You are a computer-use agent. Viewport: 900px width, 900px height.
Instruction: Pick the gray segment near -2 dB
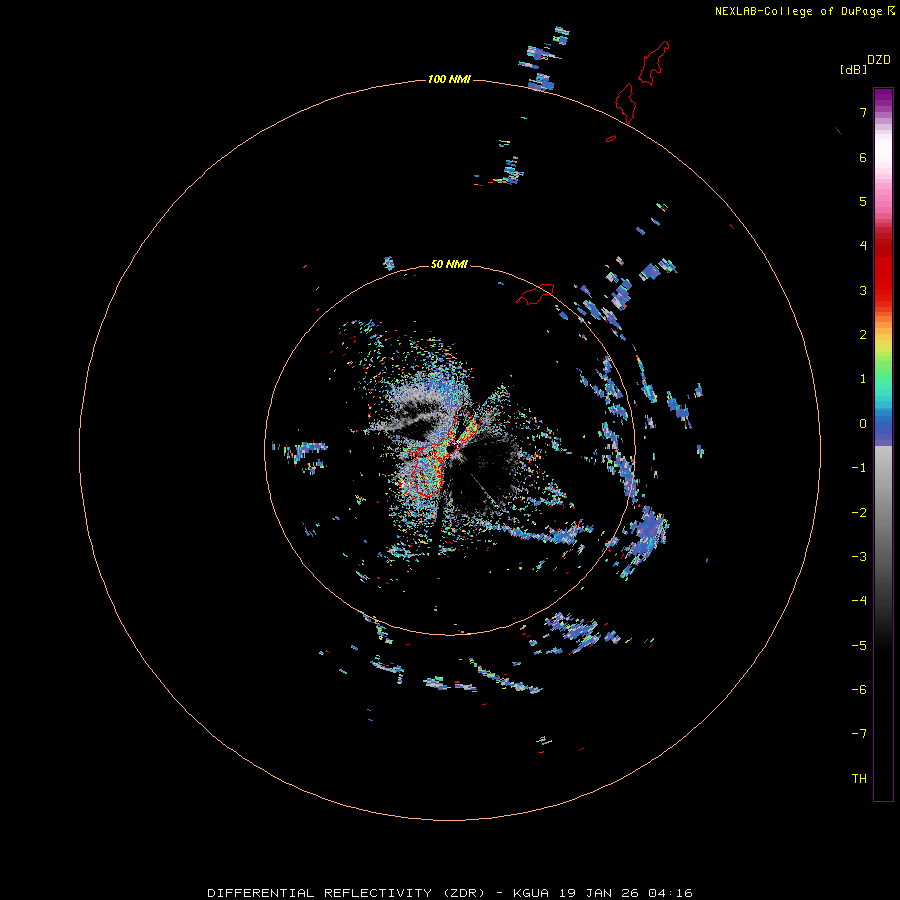tap(883, 513)
